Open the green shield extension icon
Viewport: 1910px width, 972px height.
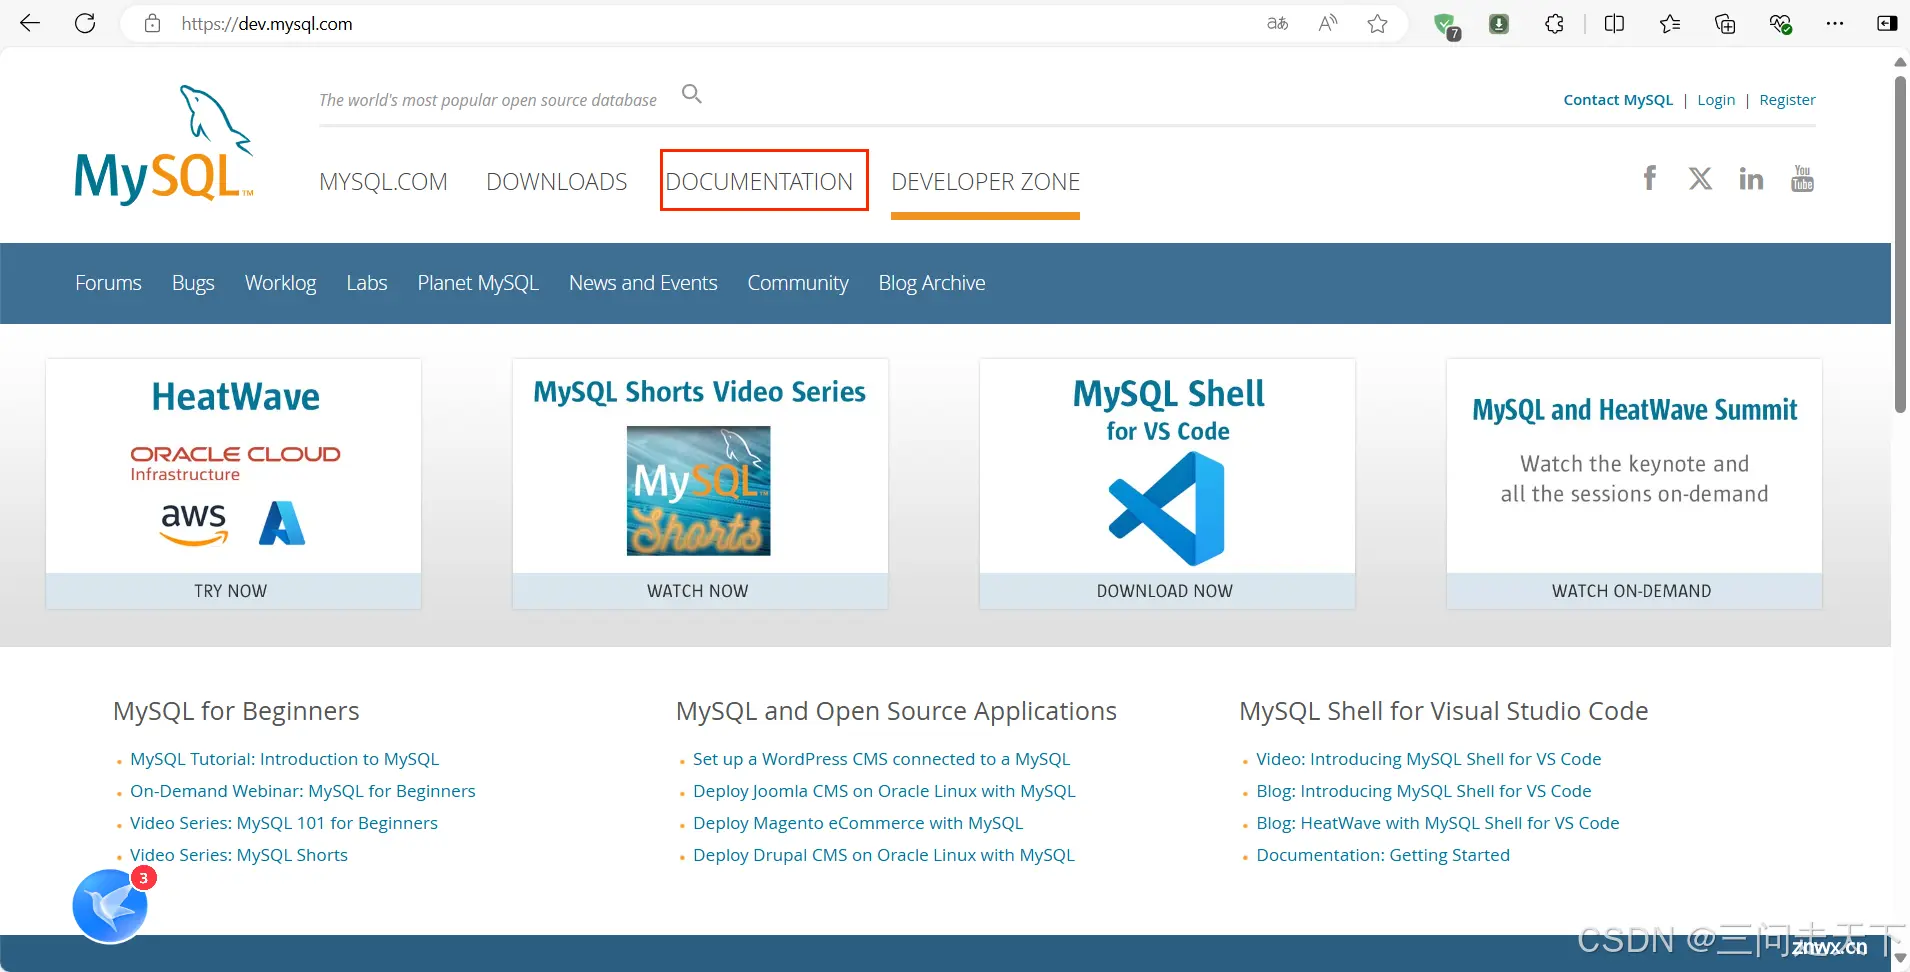coord(1446,25)
